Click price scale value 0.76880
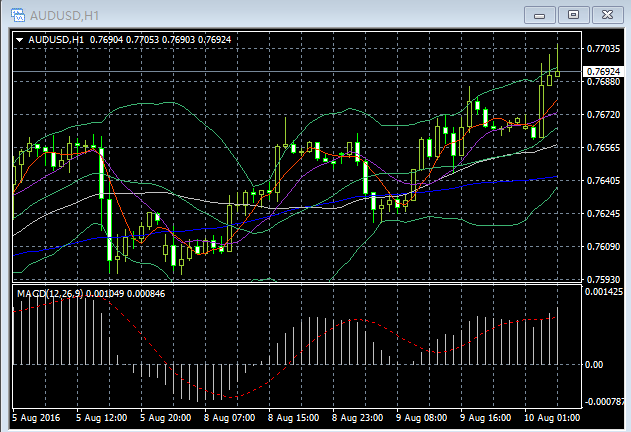631x432 pixels. click(603, 82)
